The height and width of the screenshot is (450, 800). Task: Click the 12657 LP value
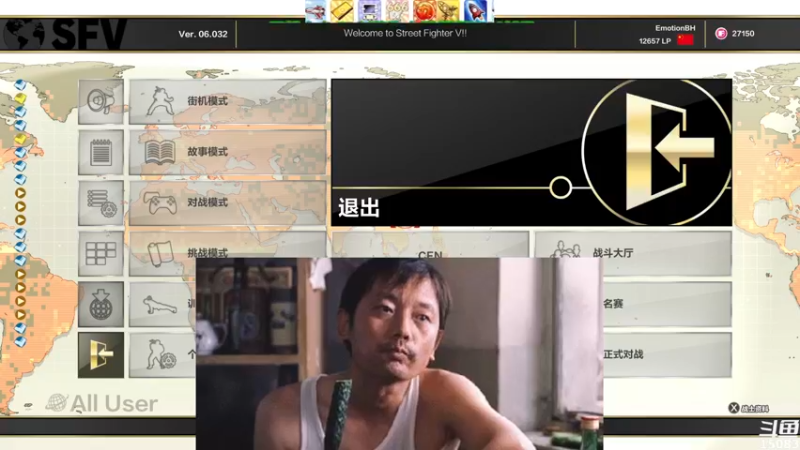tap(655, 41)
